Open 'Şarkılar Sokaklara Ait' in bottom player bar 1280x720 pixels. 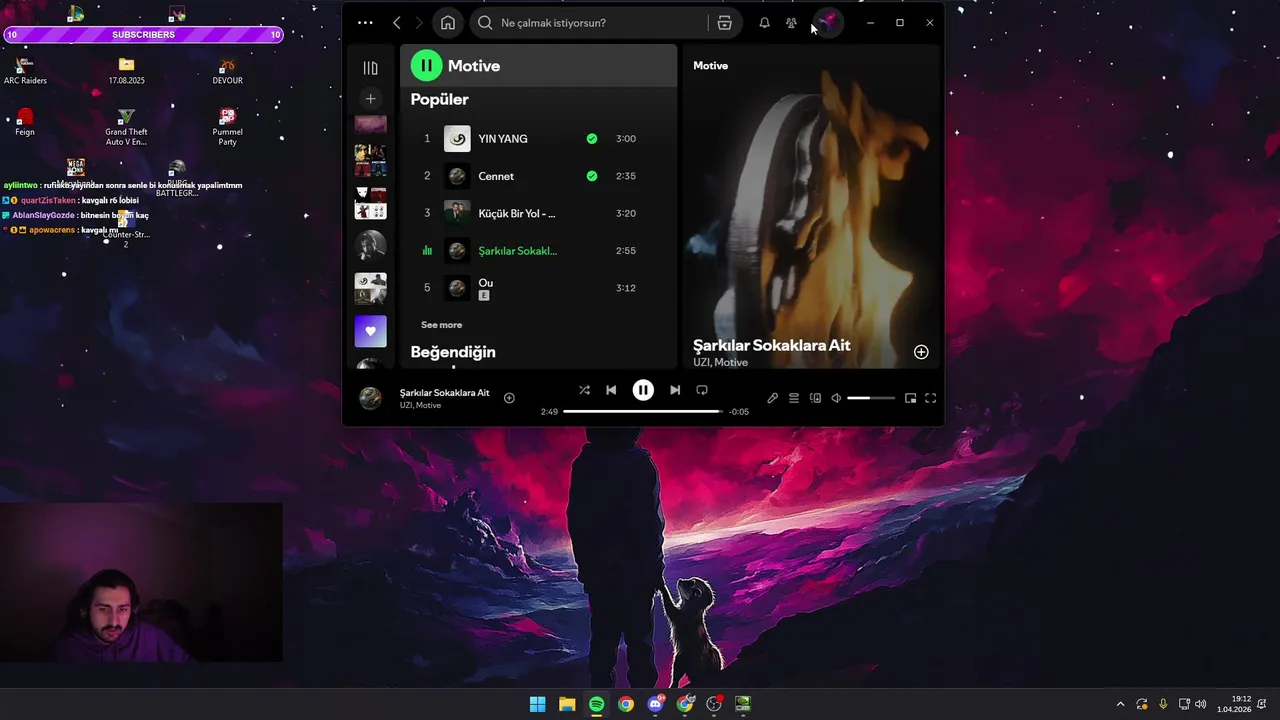pos(444,393)
